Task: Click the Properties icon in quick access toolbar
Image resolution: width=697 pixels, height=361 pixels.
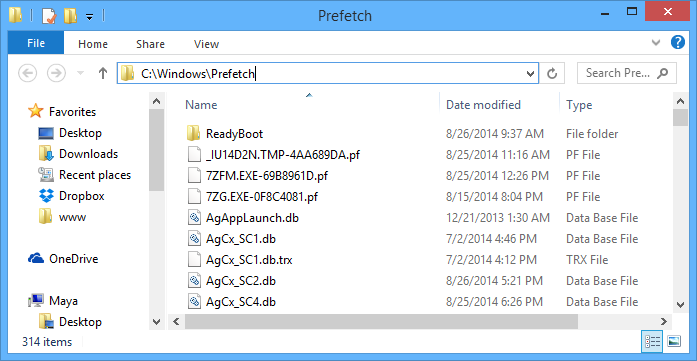Action: pos(49,16)
